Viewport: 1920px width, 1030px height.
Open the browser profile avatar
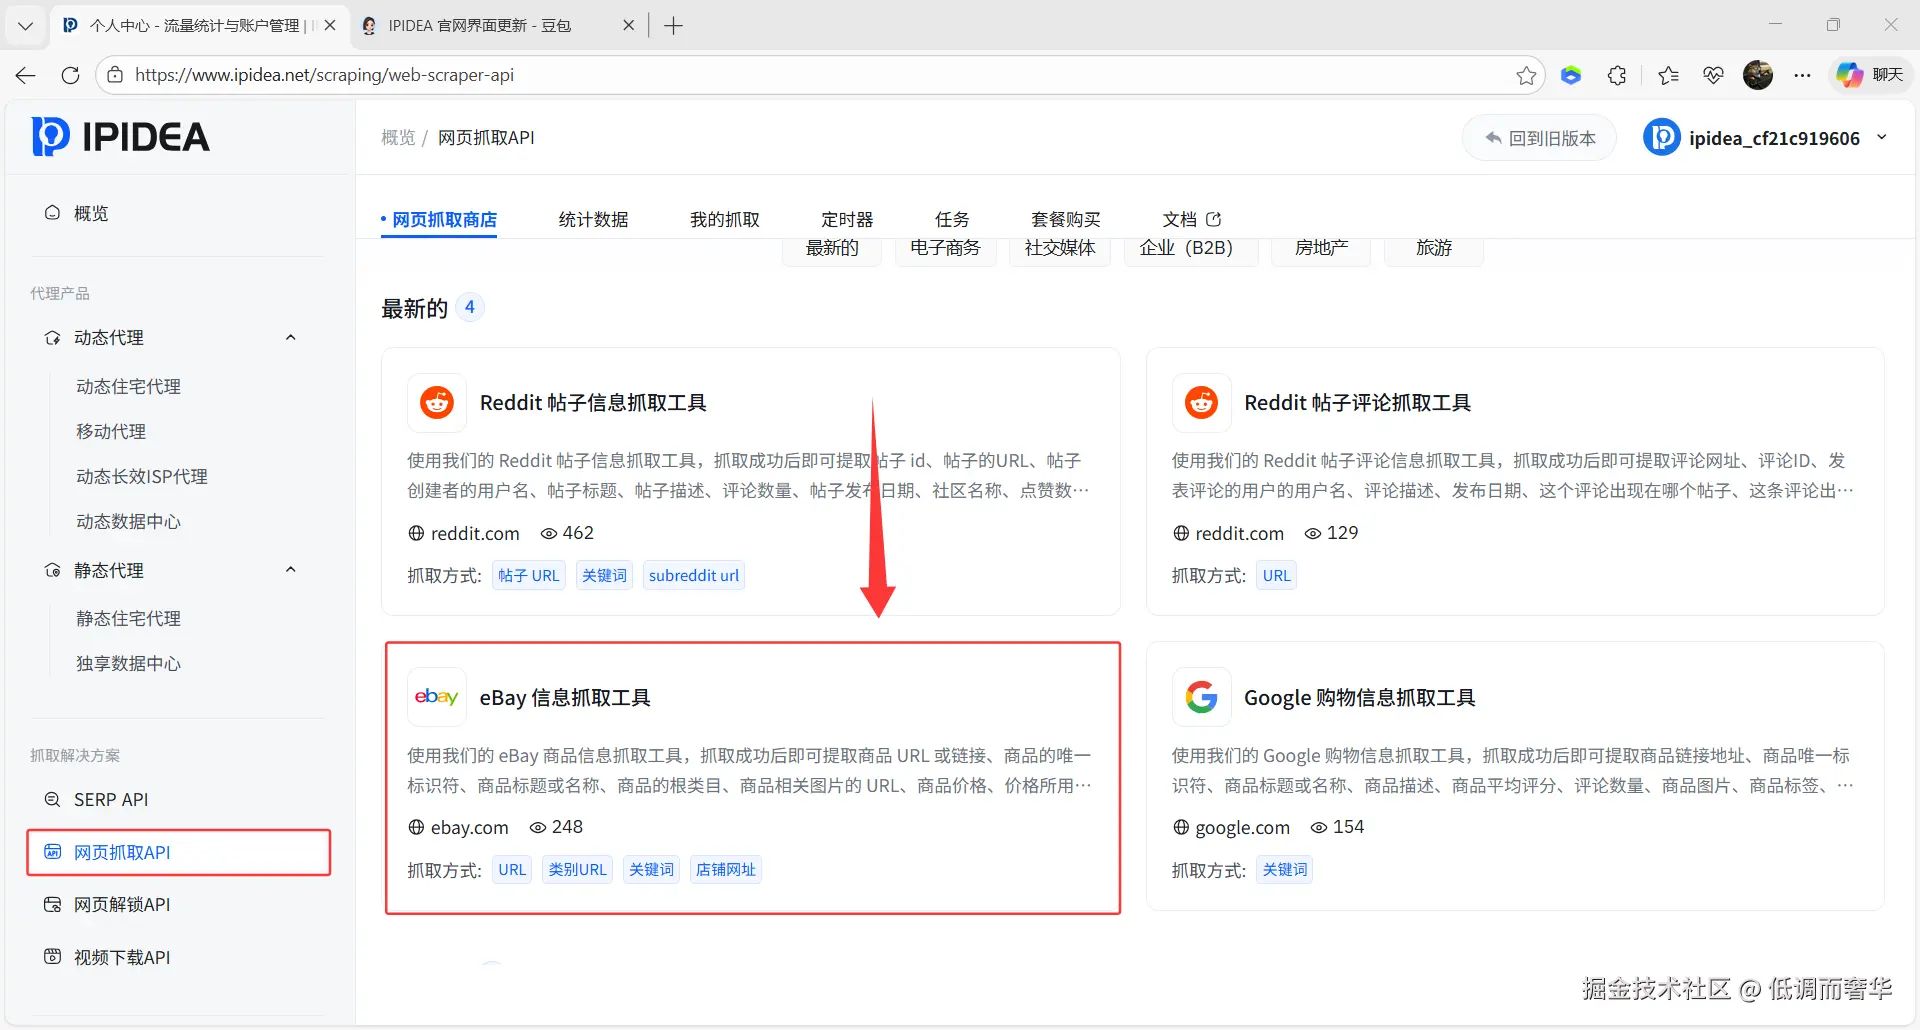click(x=1758, y=75)
